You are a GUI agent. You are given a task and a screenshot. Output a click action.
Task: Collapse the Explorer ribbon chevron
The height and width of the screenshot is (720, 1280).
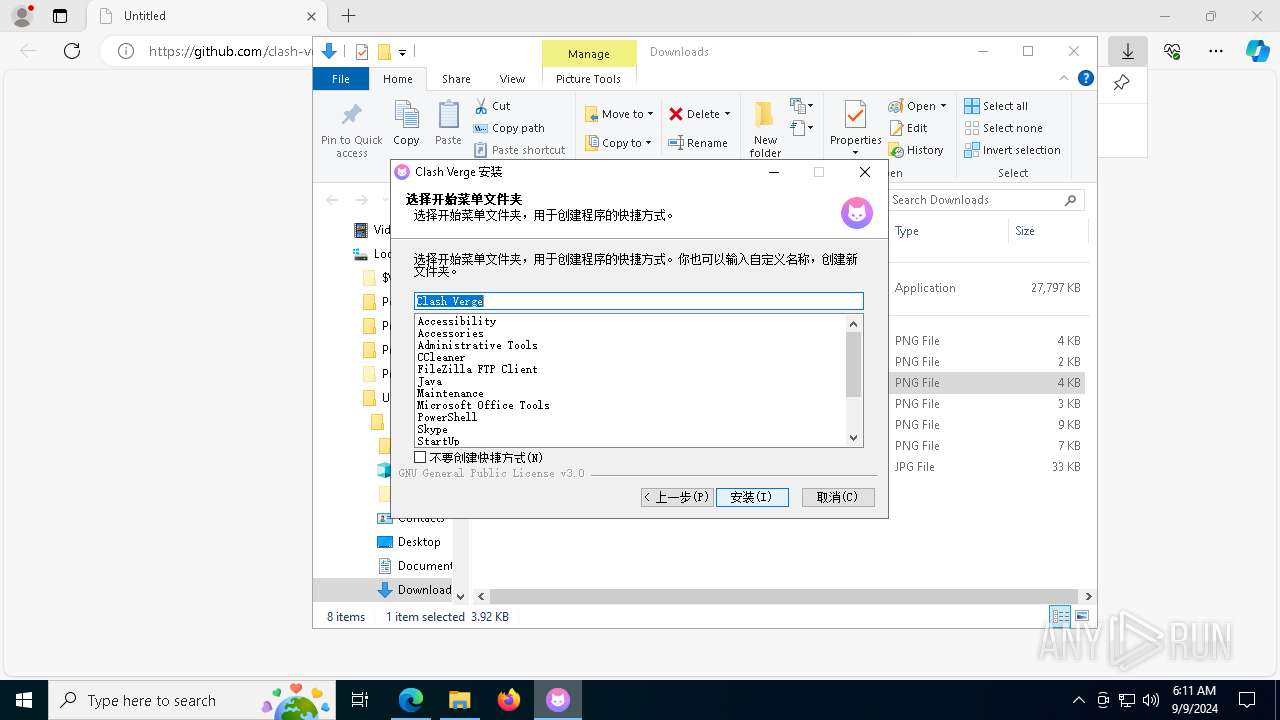(1064, 78)
